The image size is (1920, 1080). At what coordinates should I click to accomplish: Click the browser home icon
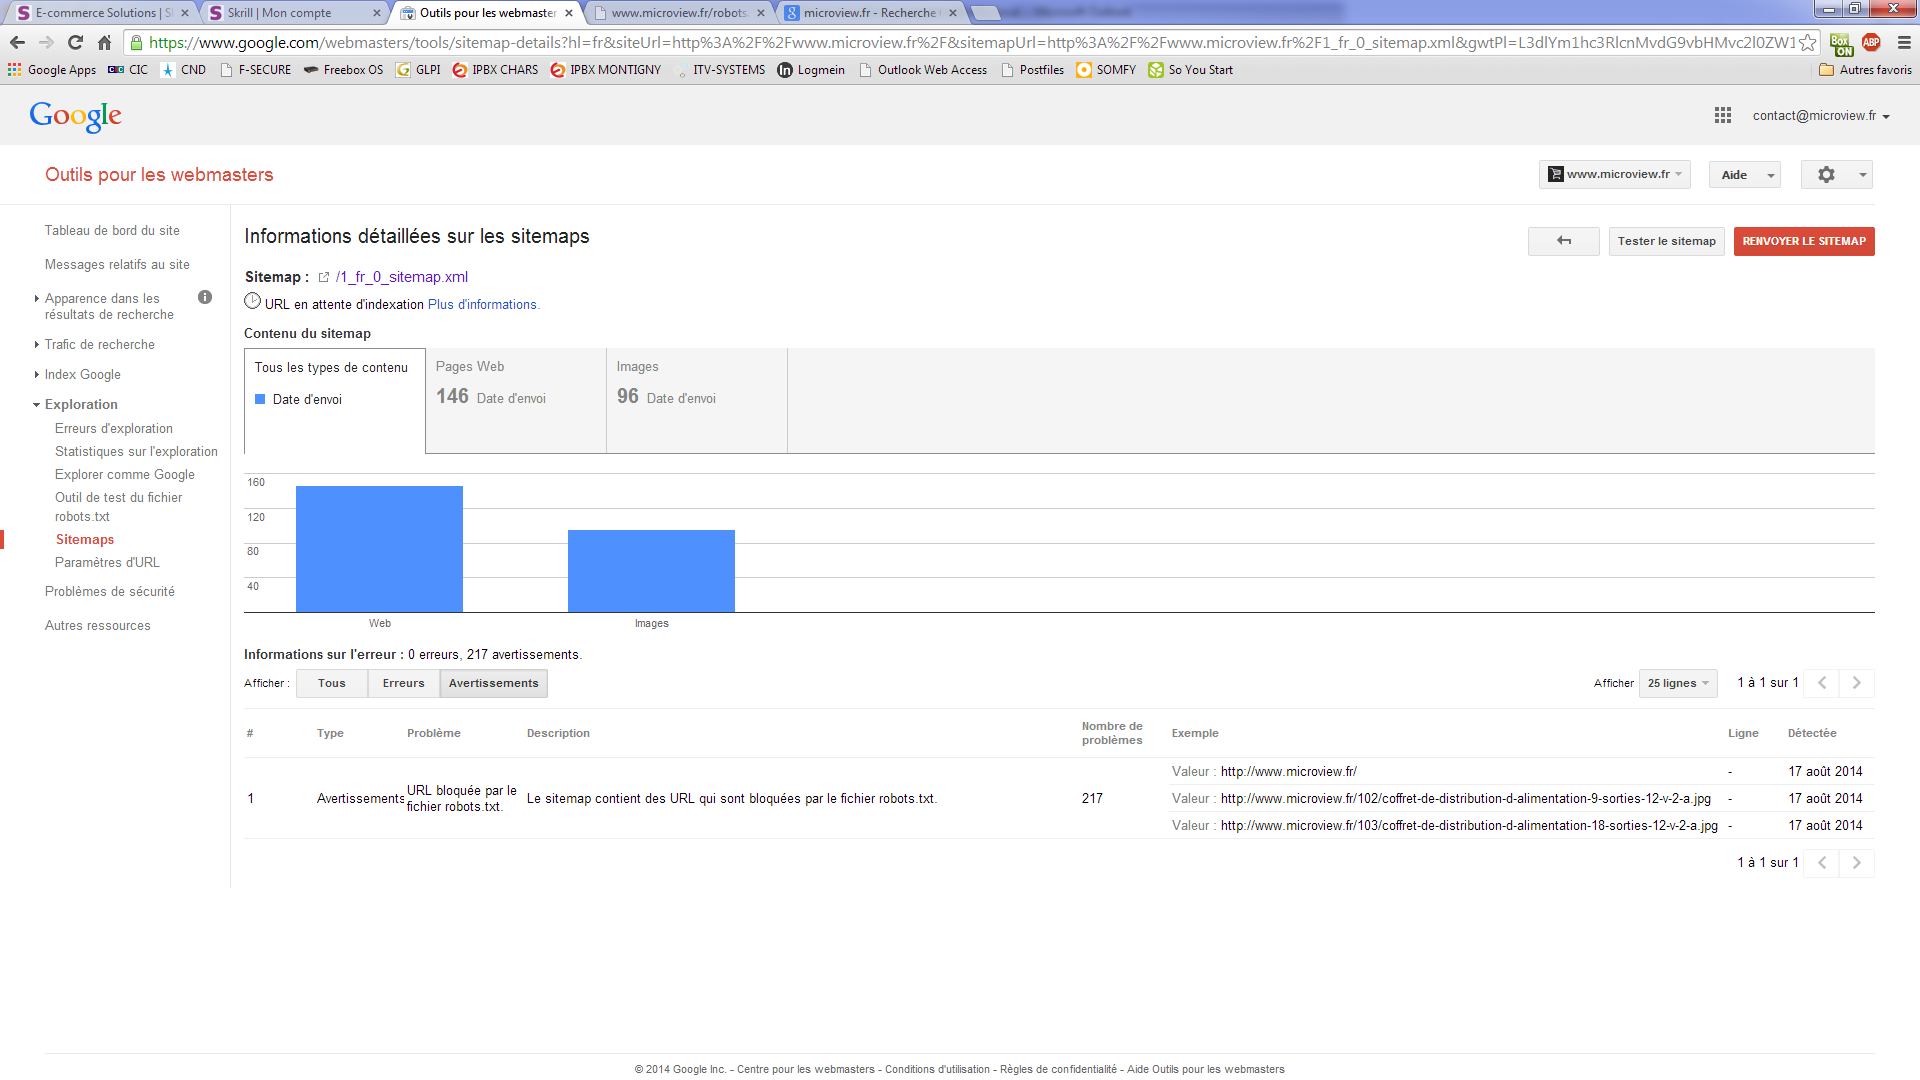(104, 42)
